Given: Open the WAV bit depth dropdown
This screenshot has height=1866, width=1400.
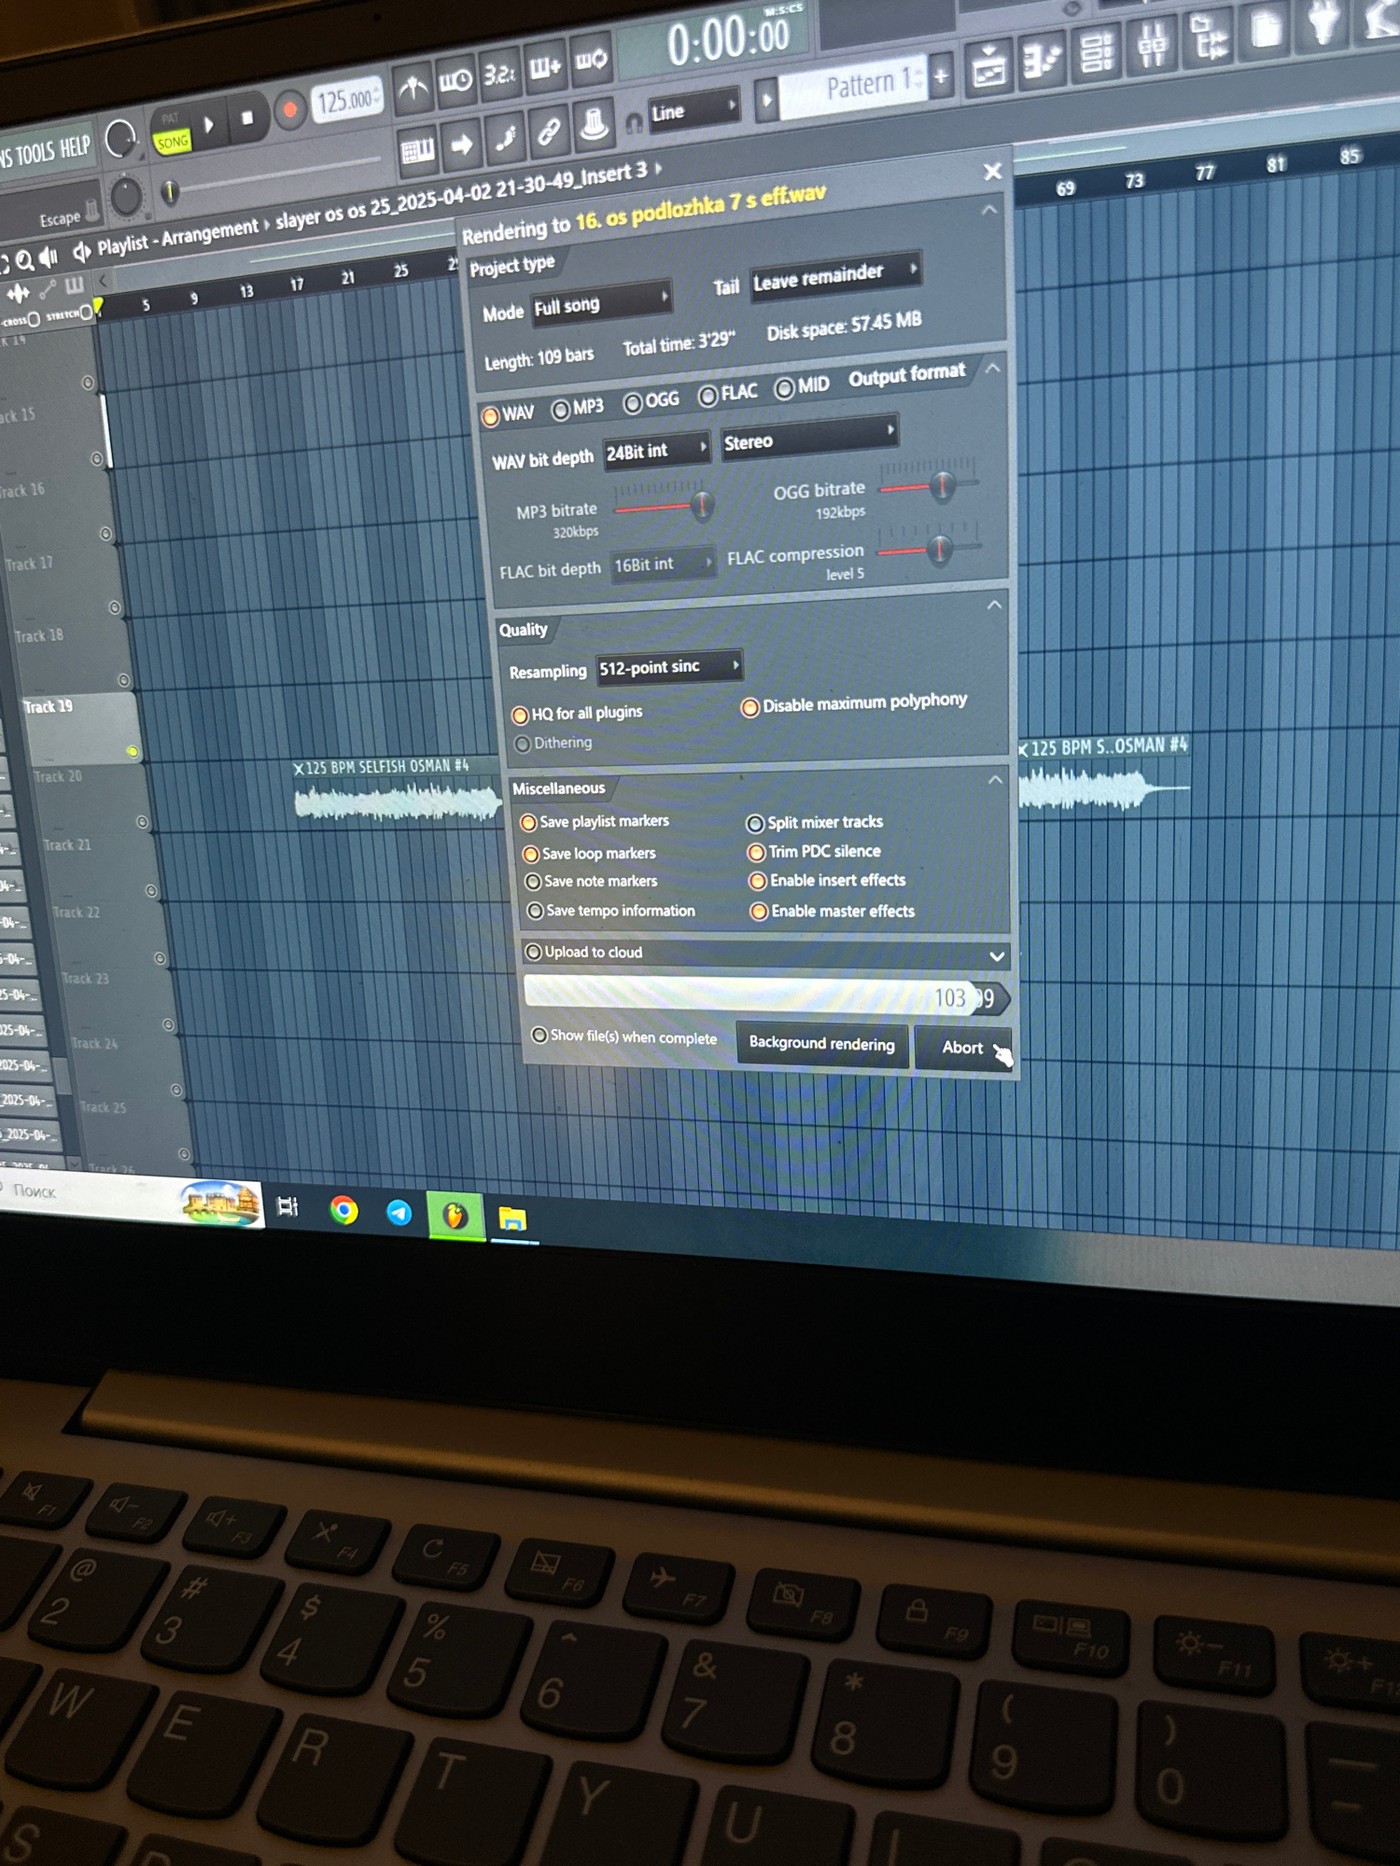Looking at the screenshot, I should click(x=656, y=451).
